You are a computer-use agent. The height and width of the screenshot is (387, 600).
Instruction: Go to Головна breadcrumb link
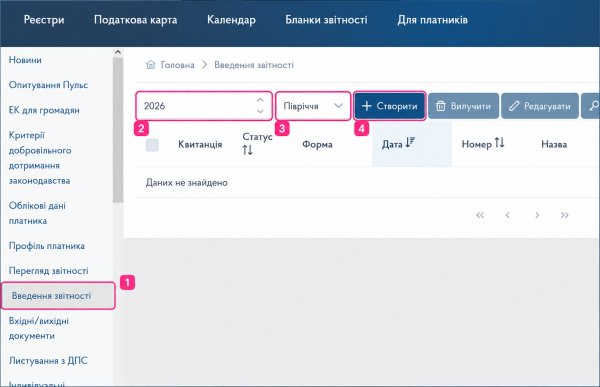click(177, 65)
